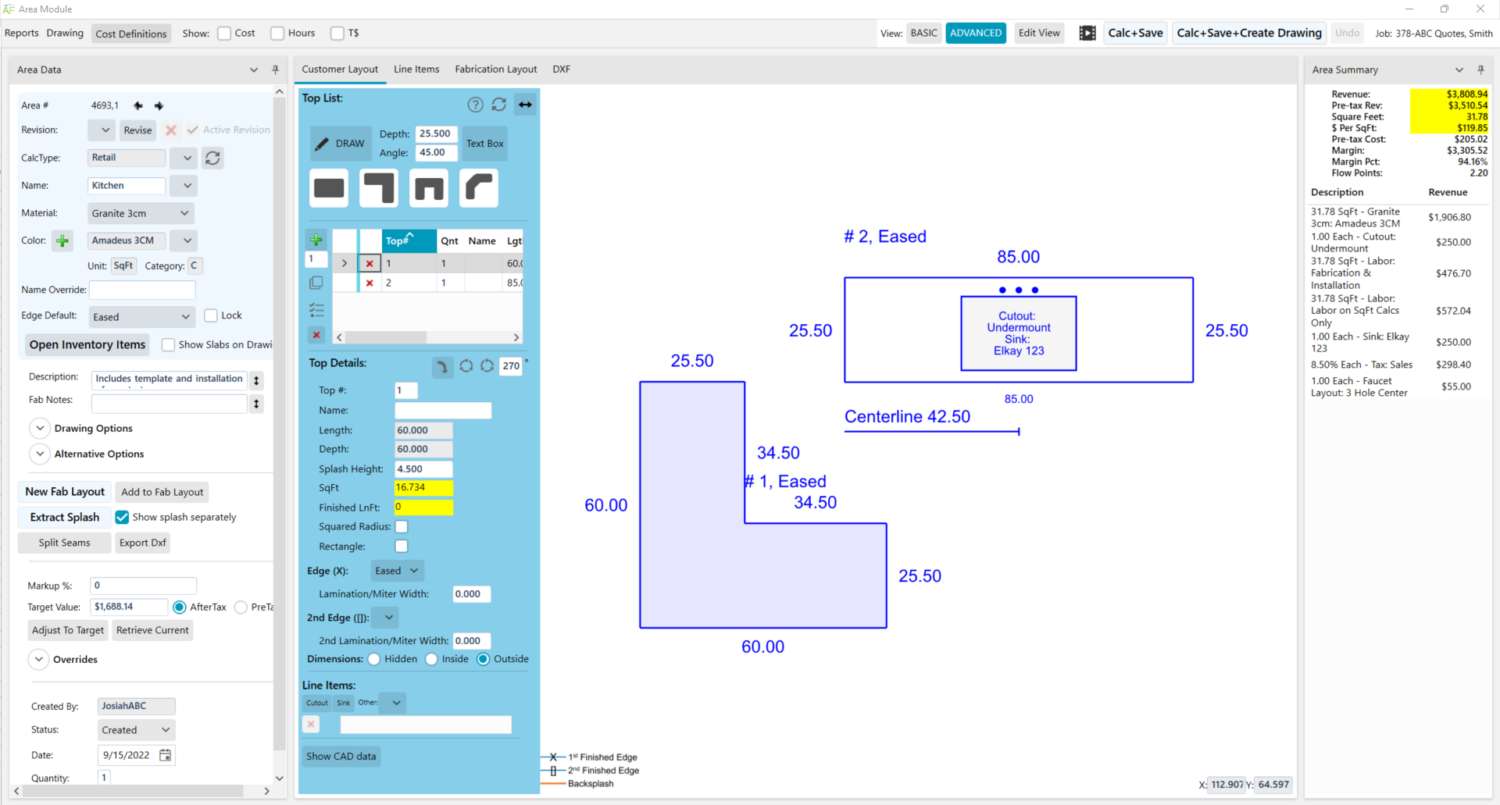Open the Material dropdown showing Granite 3cm
Image resolution: width=1500 pixels, height=805 pixels.
click(140, 212)
